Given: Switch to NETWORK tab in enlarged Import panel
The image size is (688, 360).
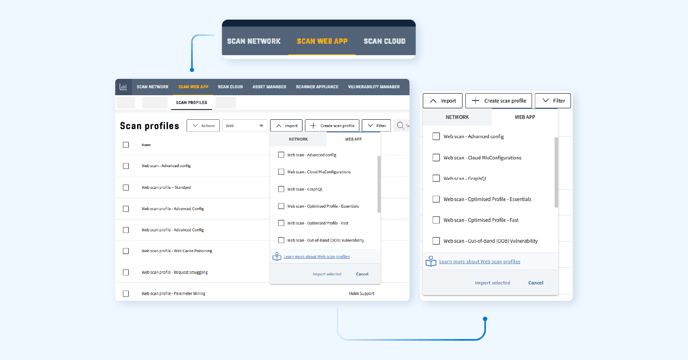Looking at the screenshot, I should (x=457, y=117).
